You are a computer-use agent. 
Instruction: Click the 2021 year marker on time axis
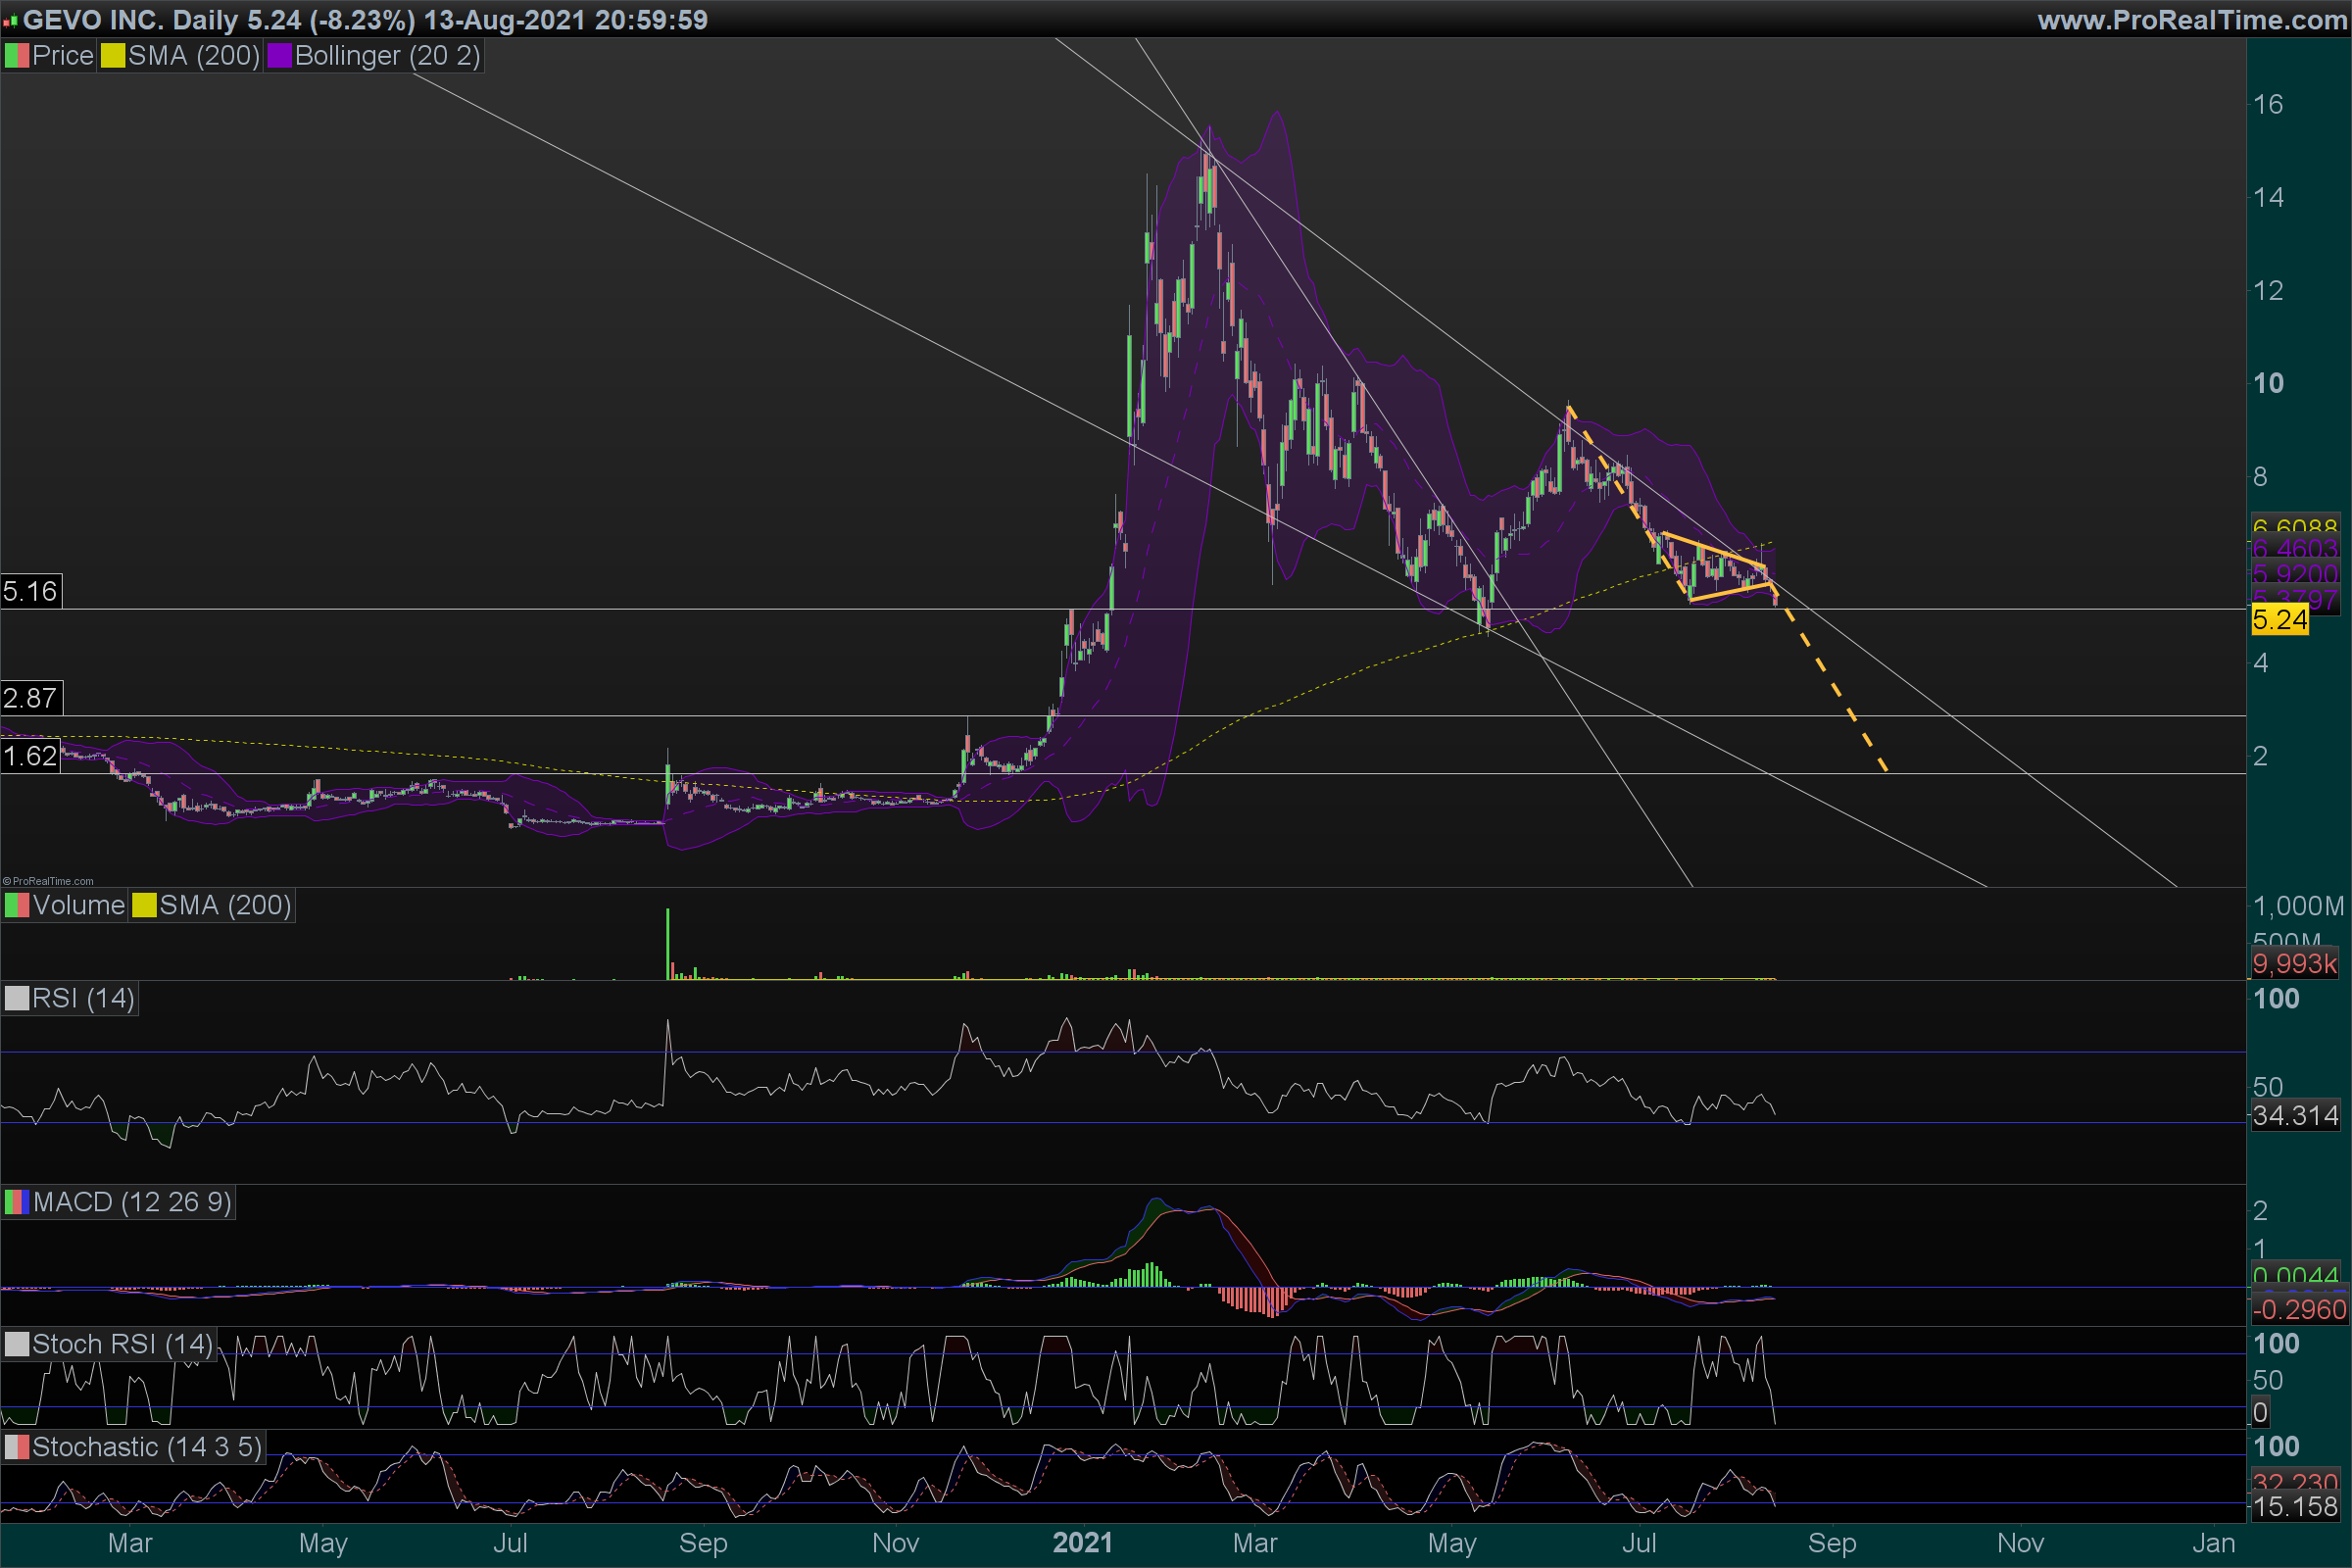coord(1082,1543)
